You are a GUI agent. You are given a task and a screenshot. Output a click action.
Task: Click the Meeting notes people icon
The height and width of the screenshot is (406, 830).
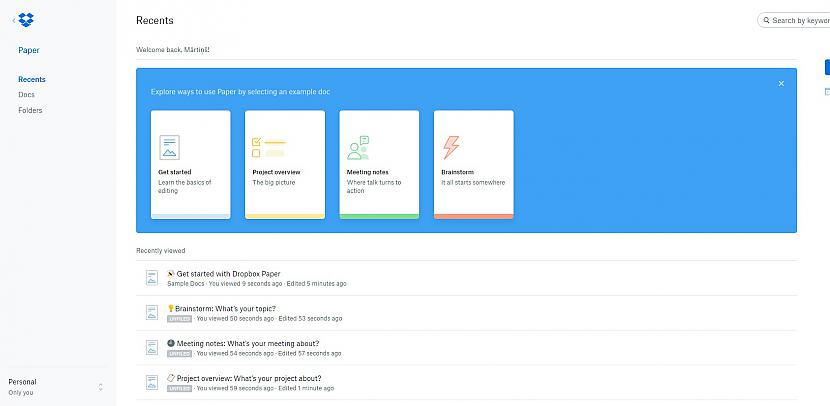tap(358, 148)
